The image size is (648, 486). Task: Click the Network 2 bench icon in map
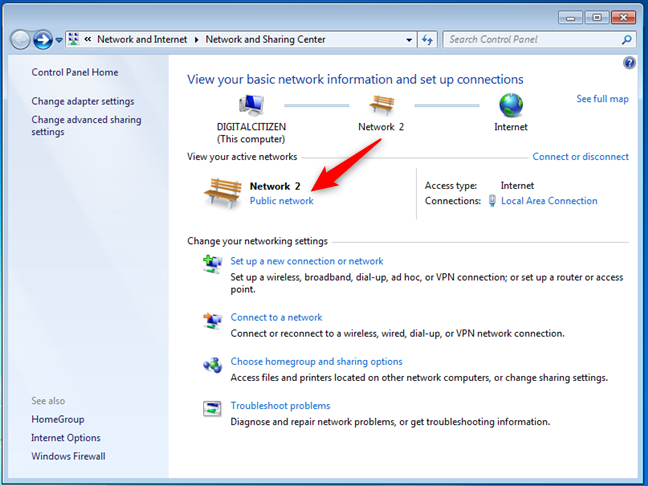381,105
